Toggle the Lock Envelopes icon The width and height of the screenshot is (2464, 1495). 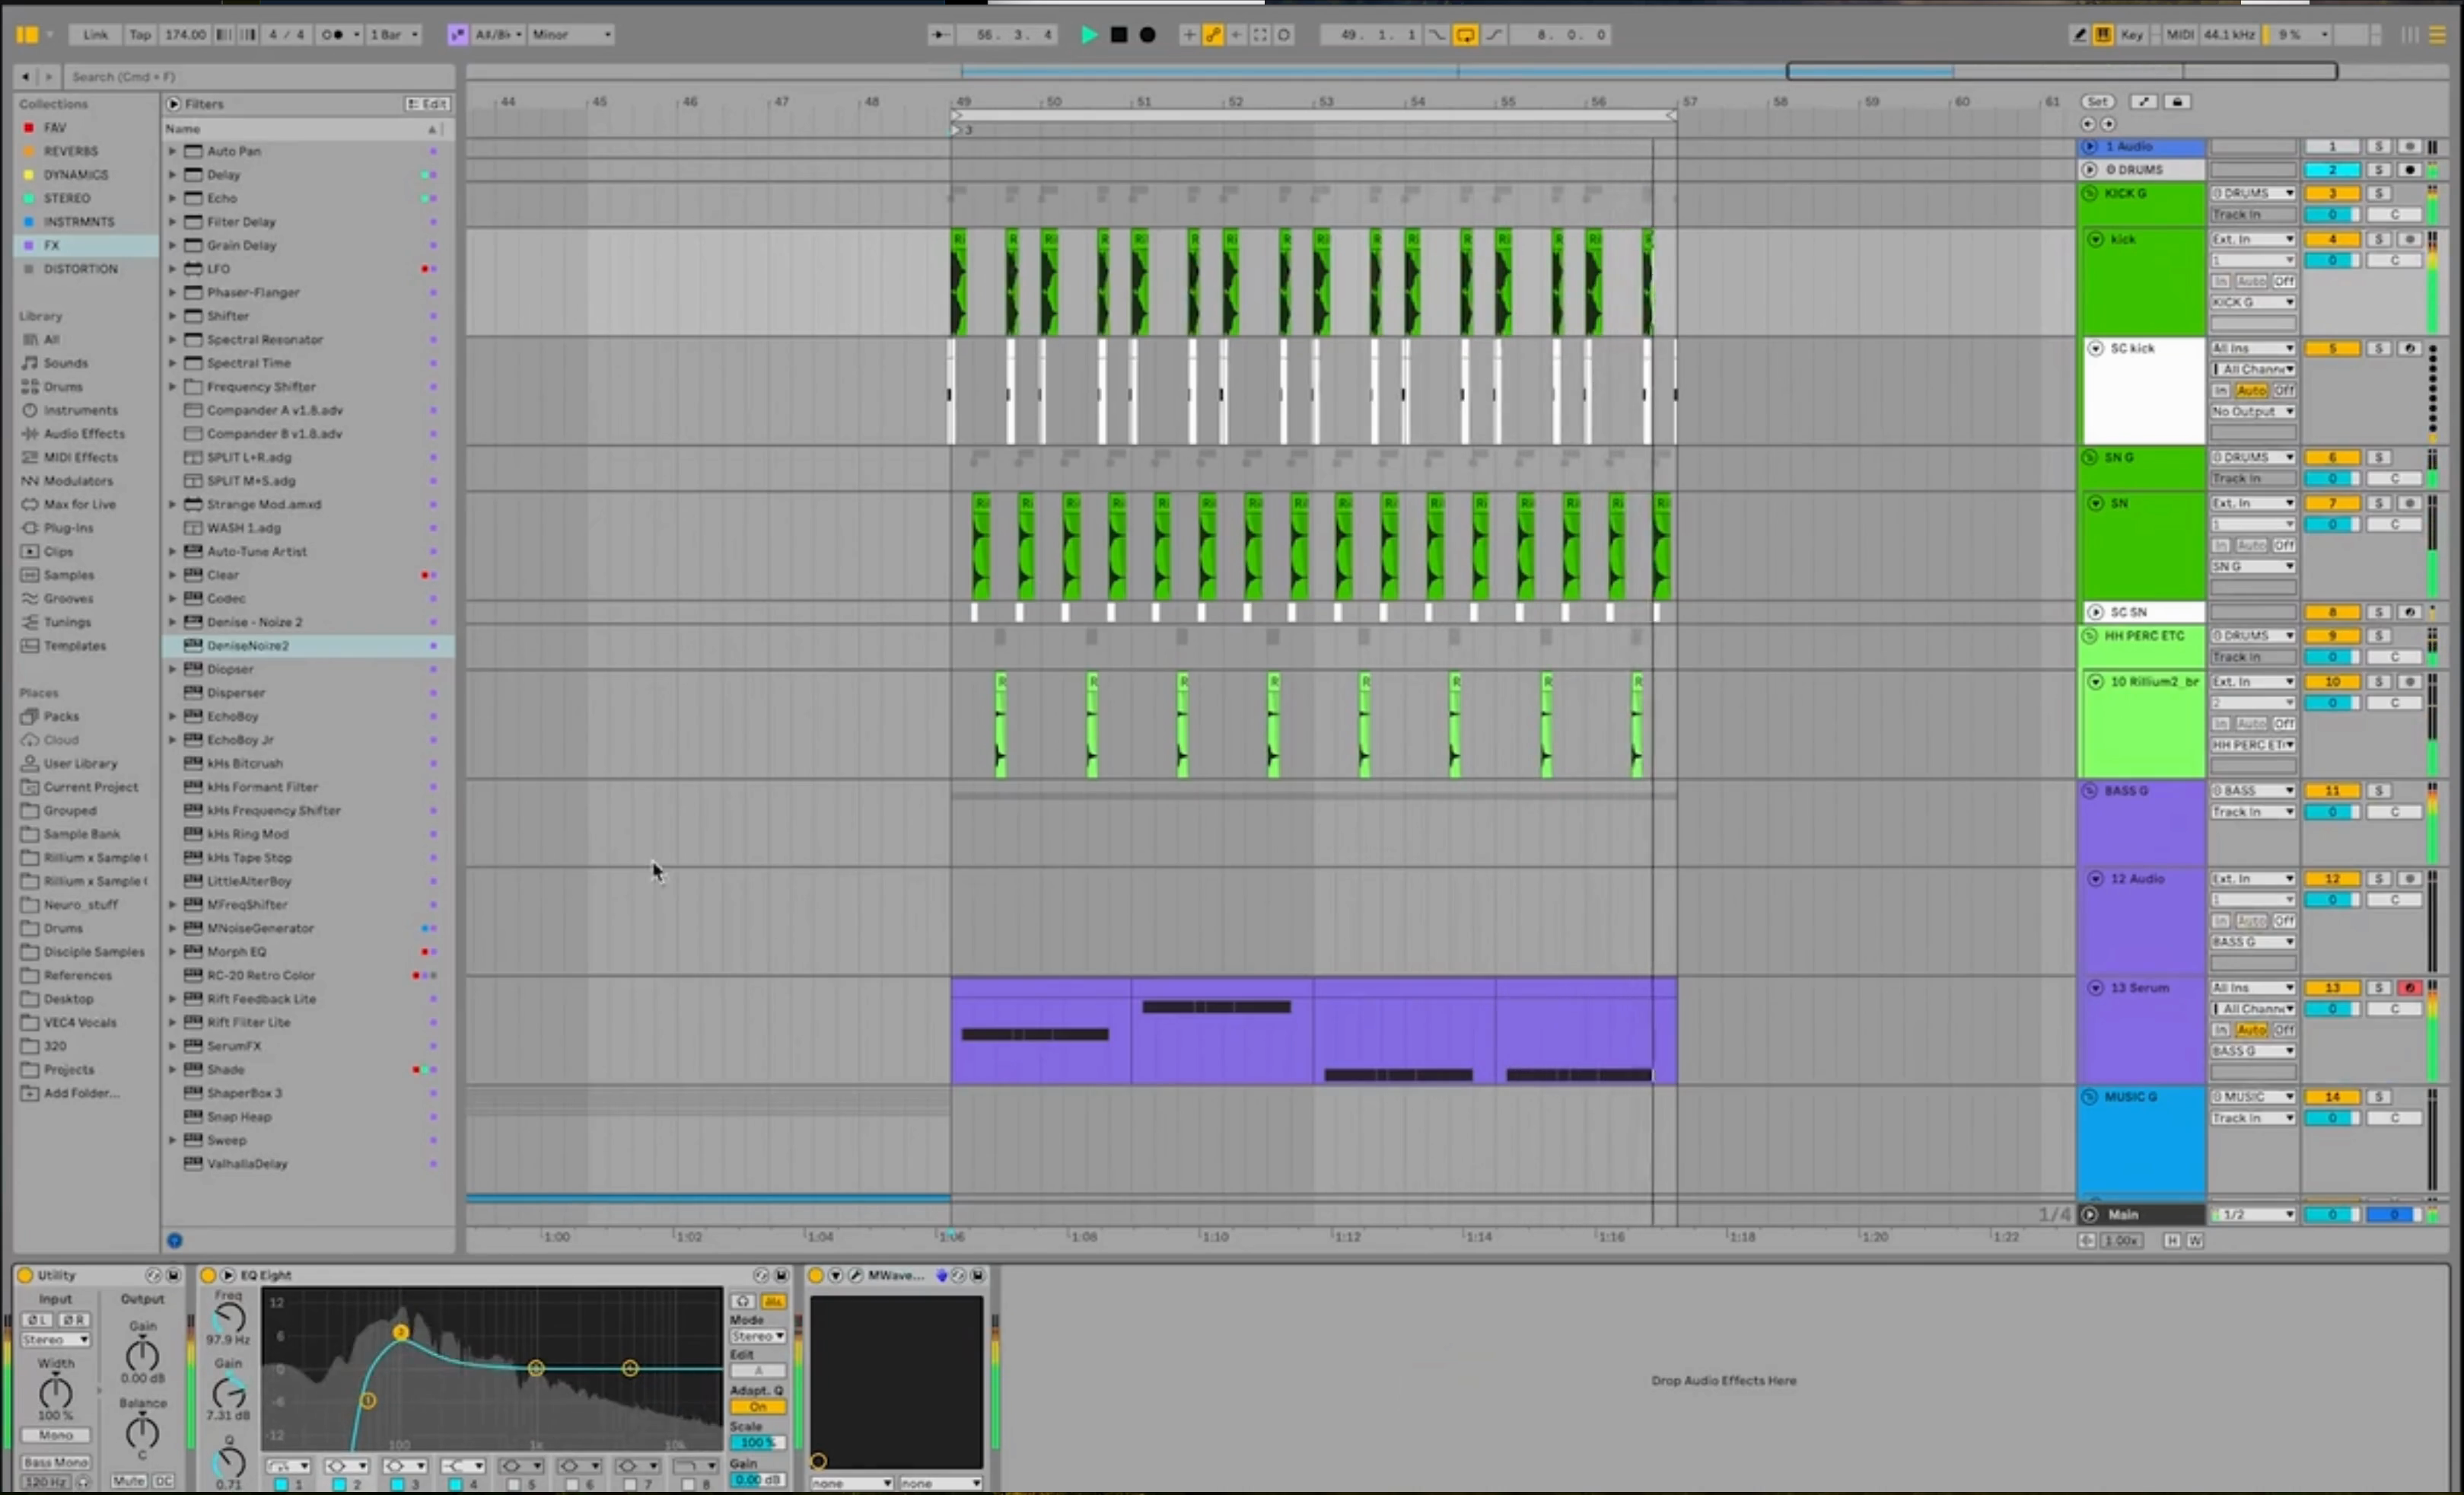pos(2177,101)
